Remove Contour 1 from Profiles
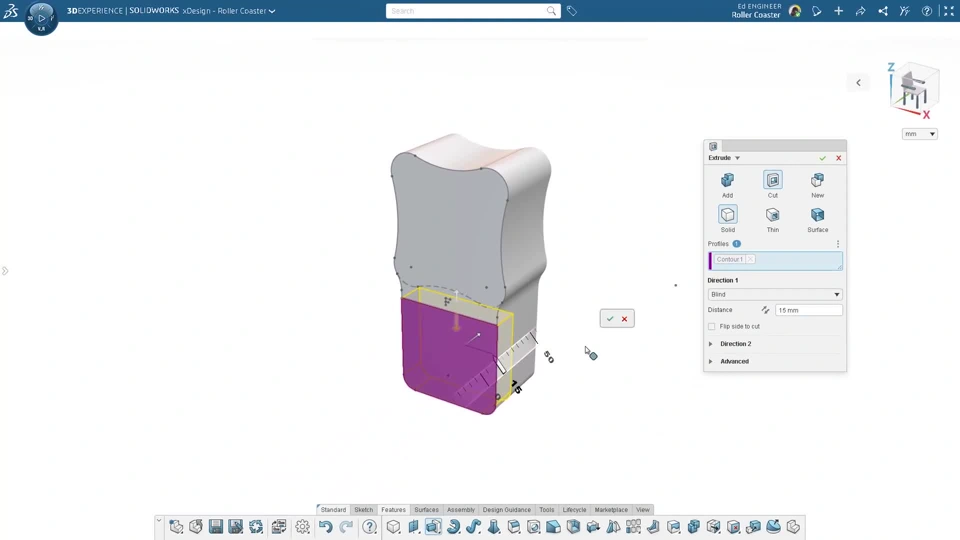This screenshot has width=960, height=540. (750, 259)
